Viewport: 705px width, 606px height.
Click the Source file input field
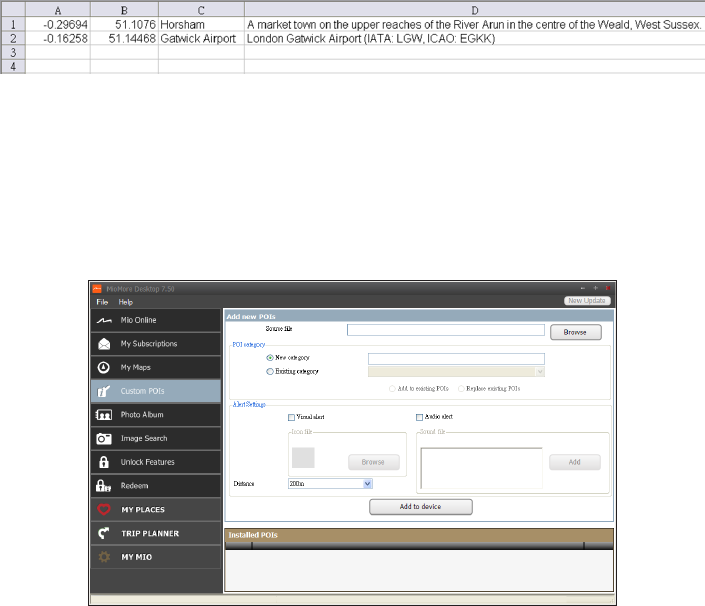446,330
